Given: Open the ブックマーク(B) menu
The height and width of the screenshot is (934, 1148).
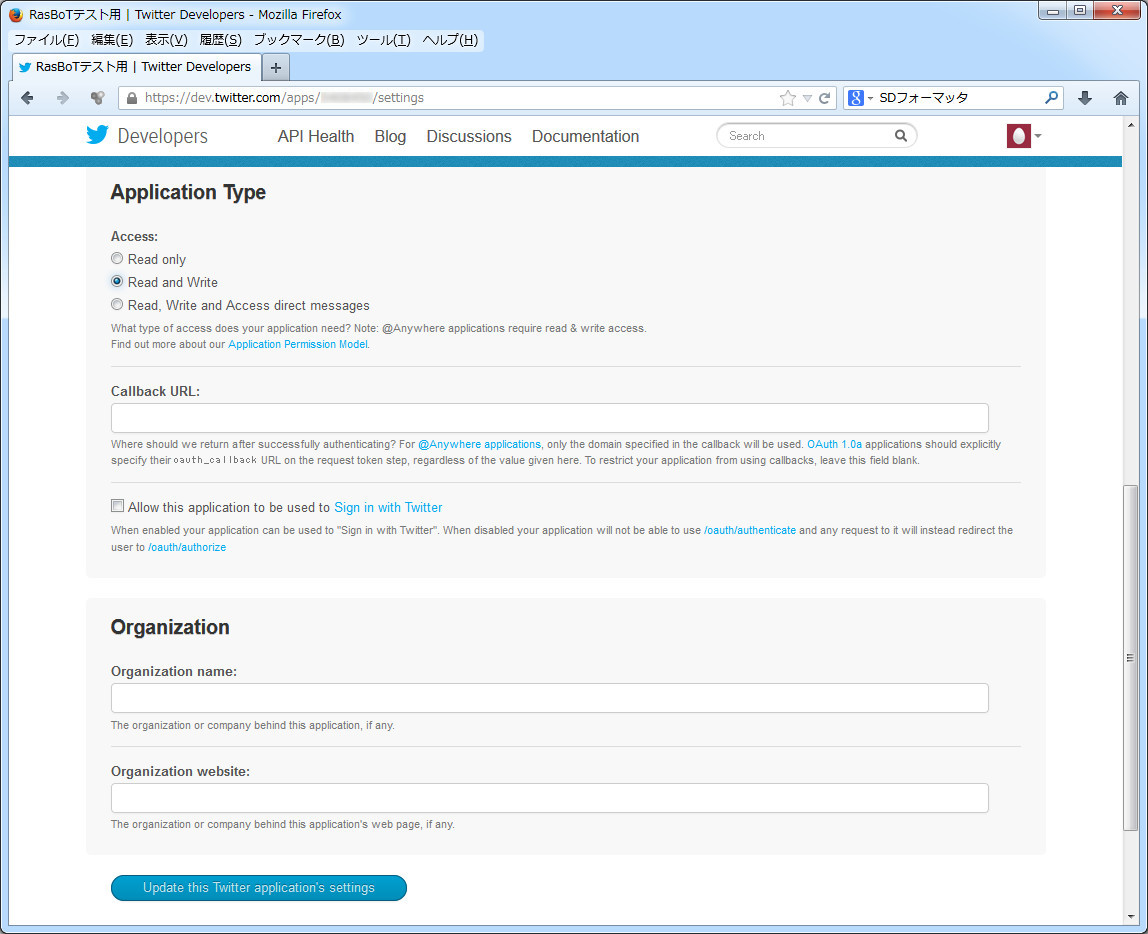Looking at the screenshot, I should 299,40.
